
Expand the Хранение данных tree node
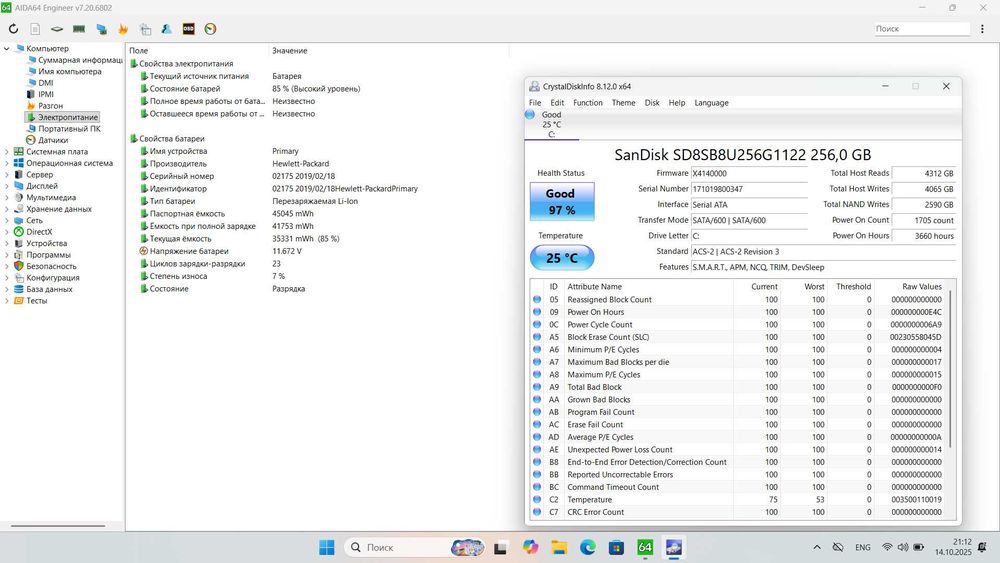click(x=6, y=209)
